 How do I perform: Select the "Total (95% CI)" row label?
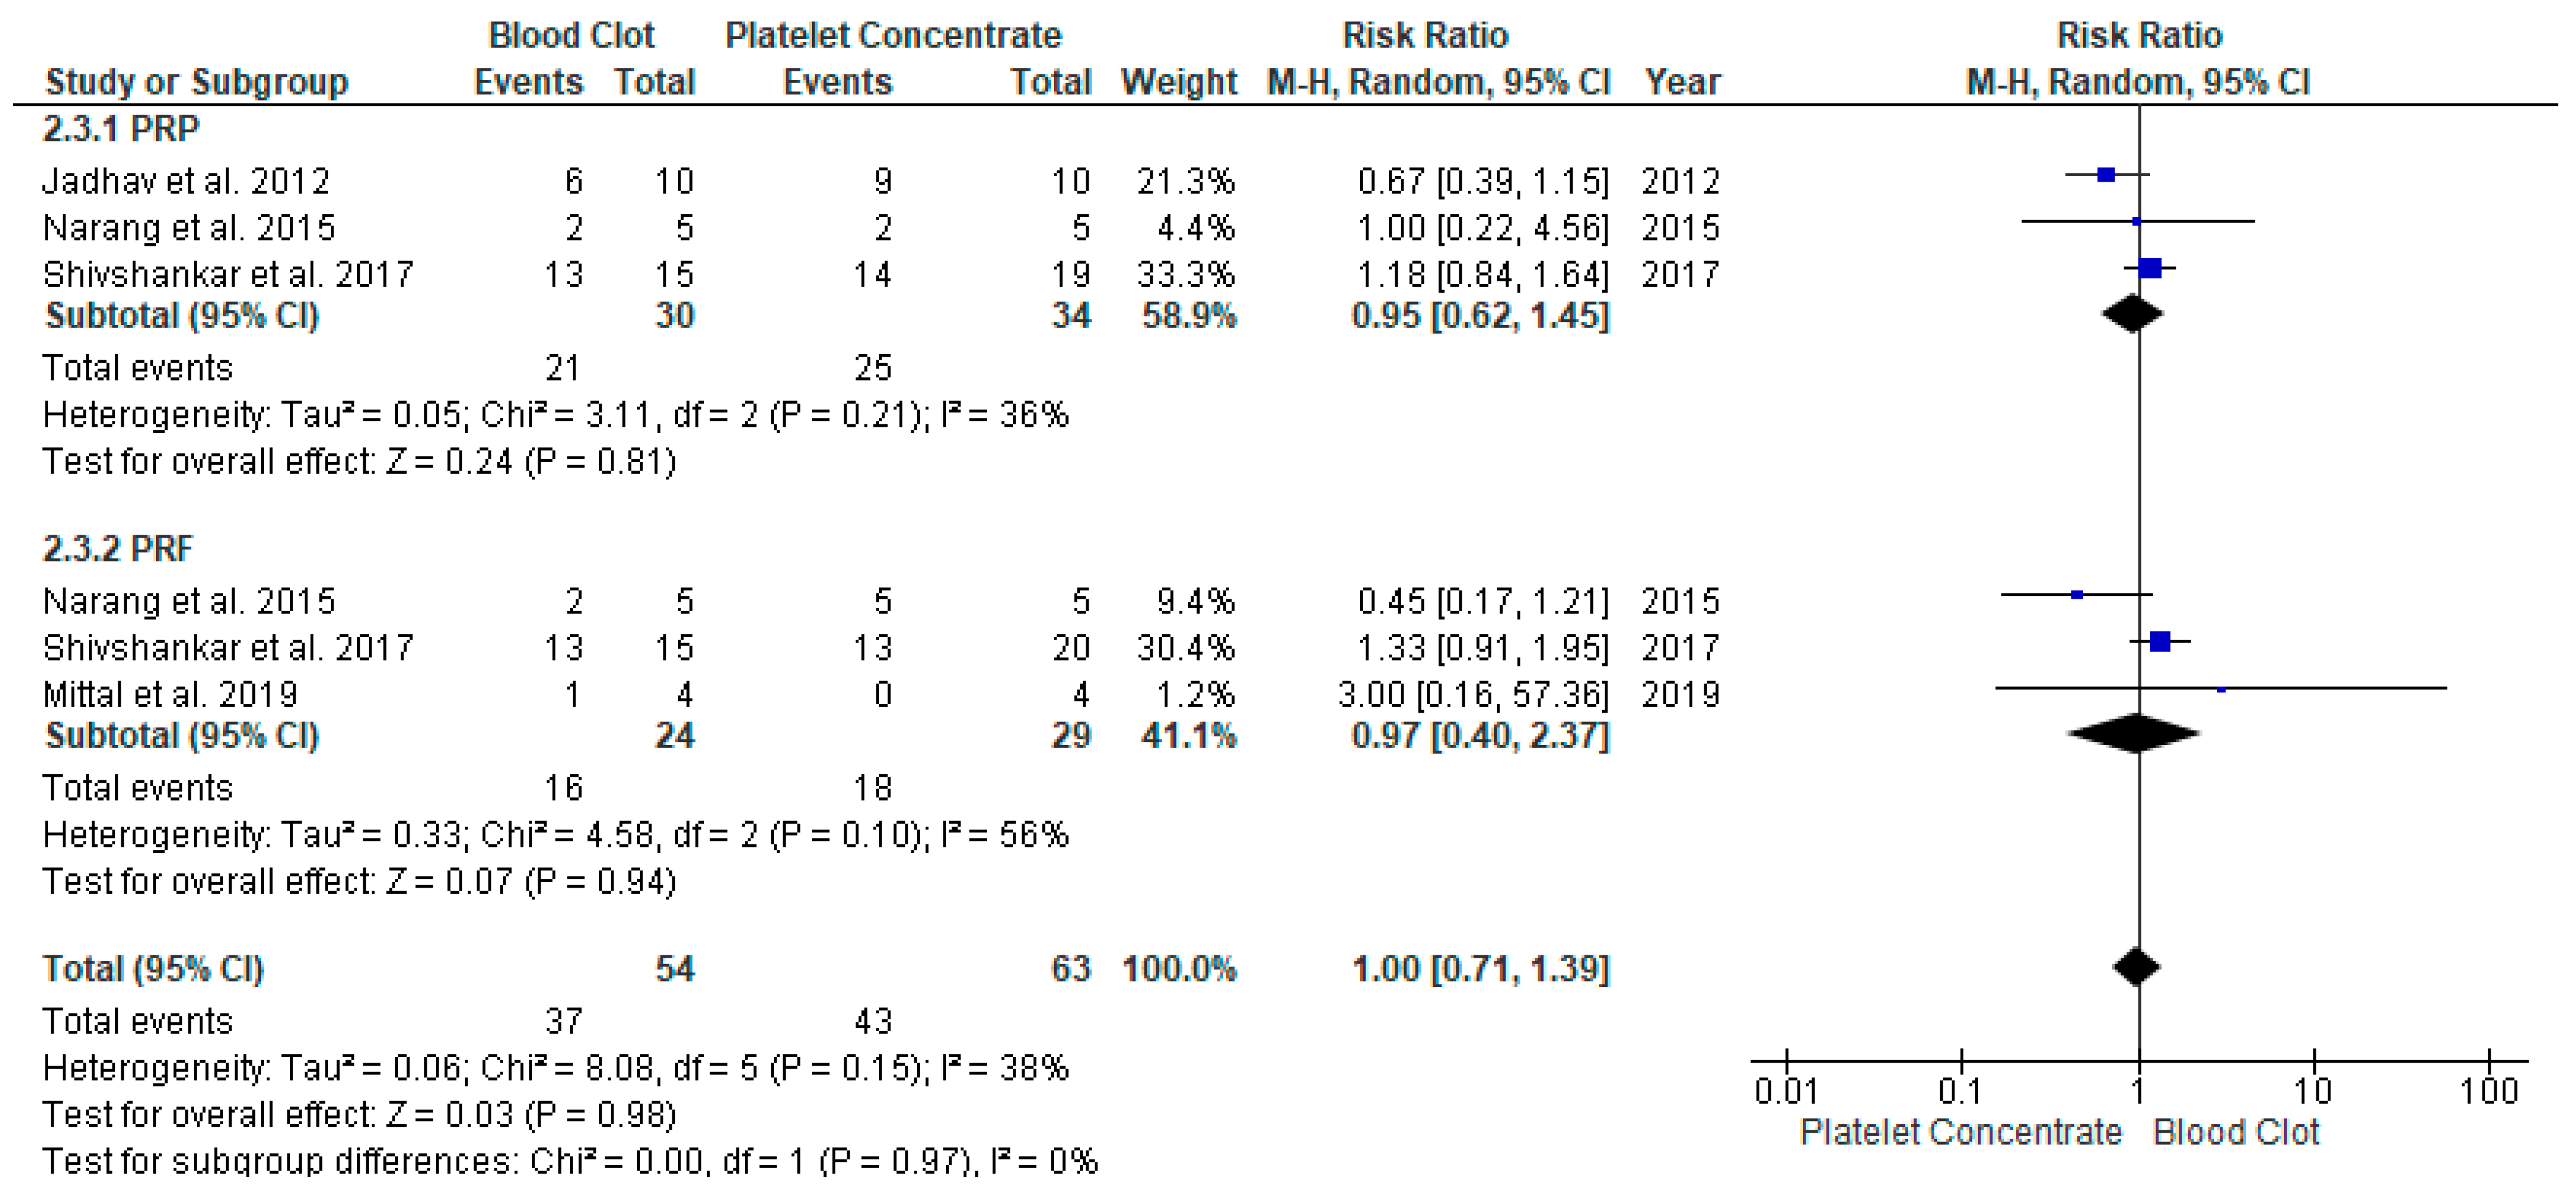(153, 968)
